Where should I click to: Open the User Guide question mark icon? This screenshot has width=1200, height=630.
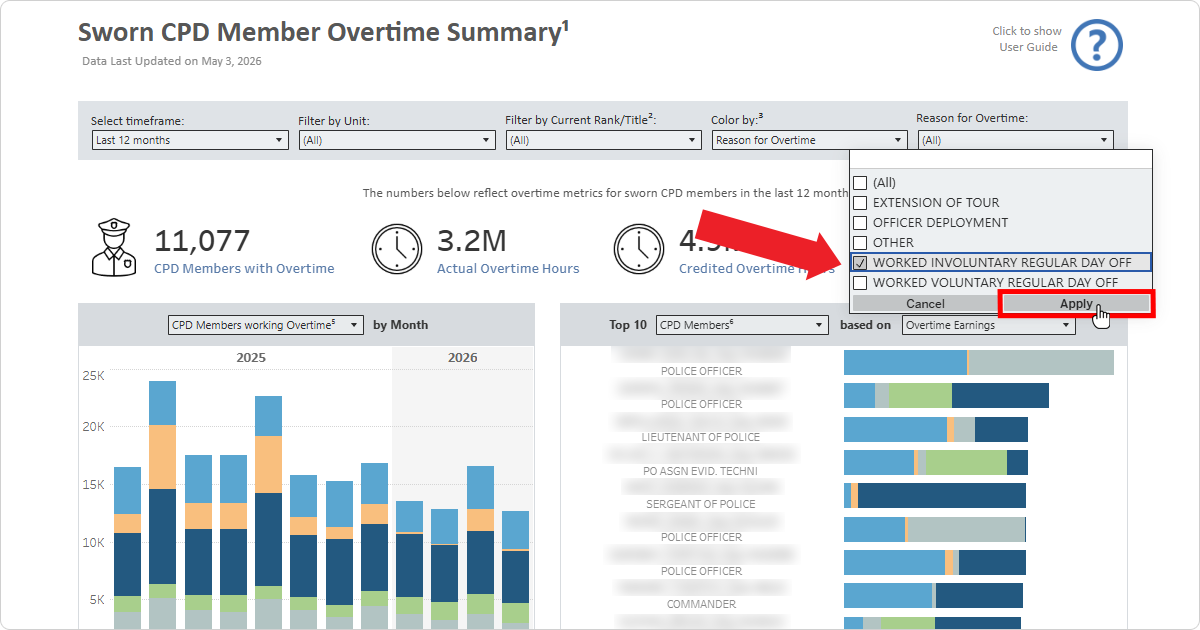tap(1097, 46)
